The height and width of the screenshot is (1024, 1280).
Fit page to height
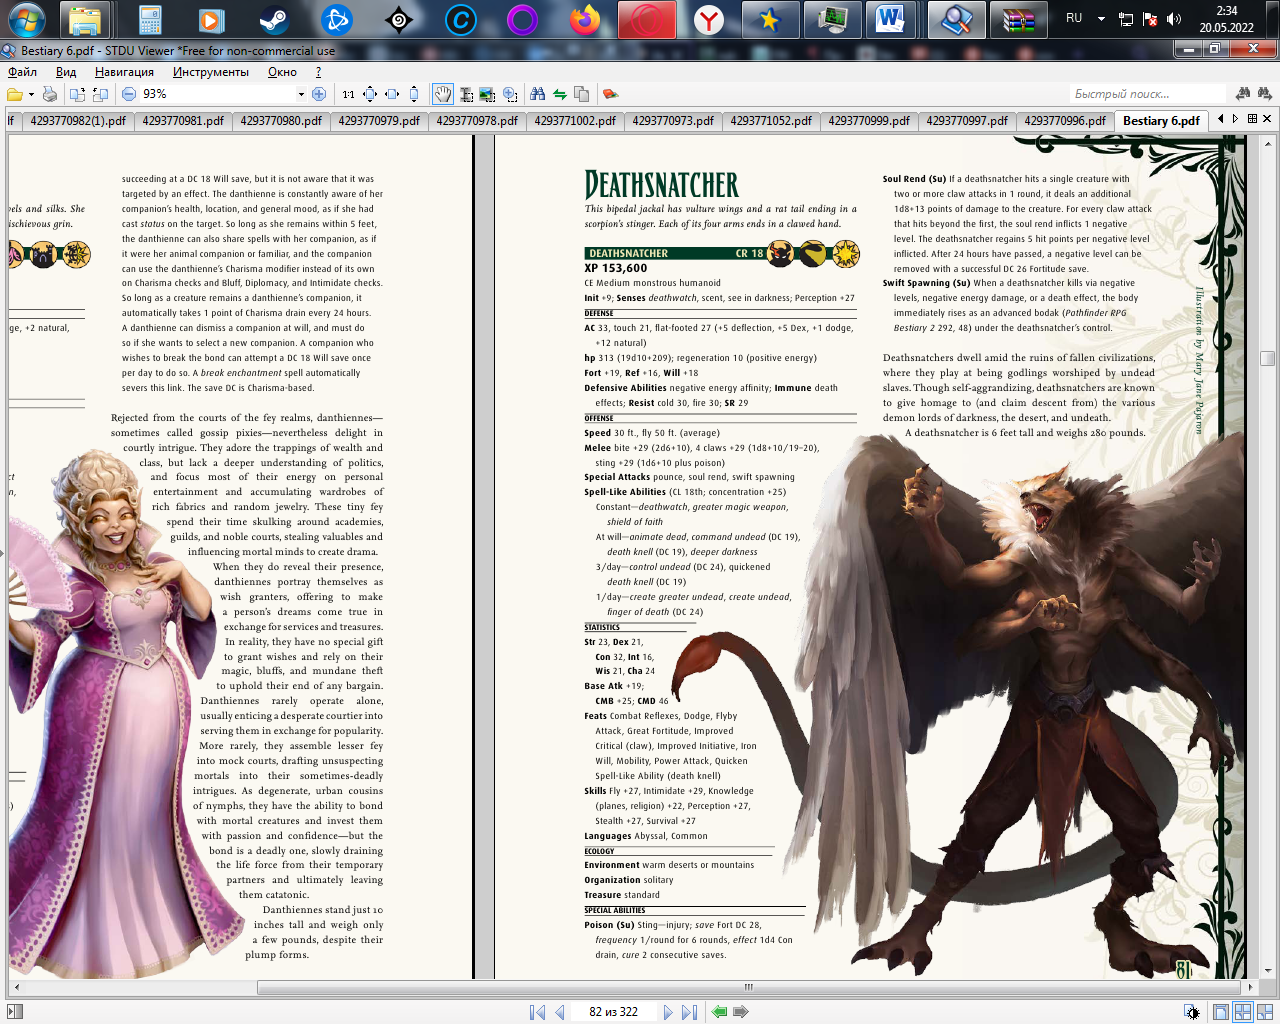(x=414, y=94)
